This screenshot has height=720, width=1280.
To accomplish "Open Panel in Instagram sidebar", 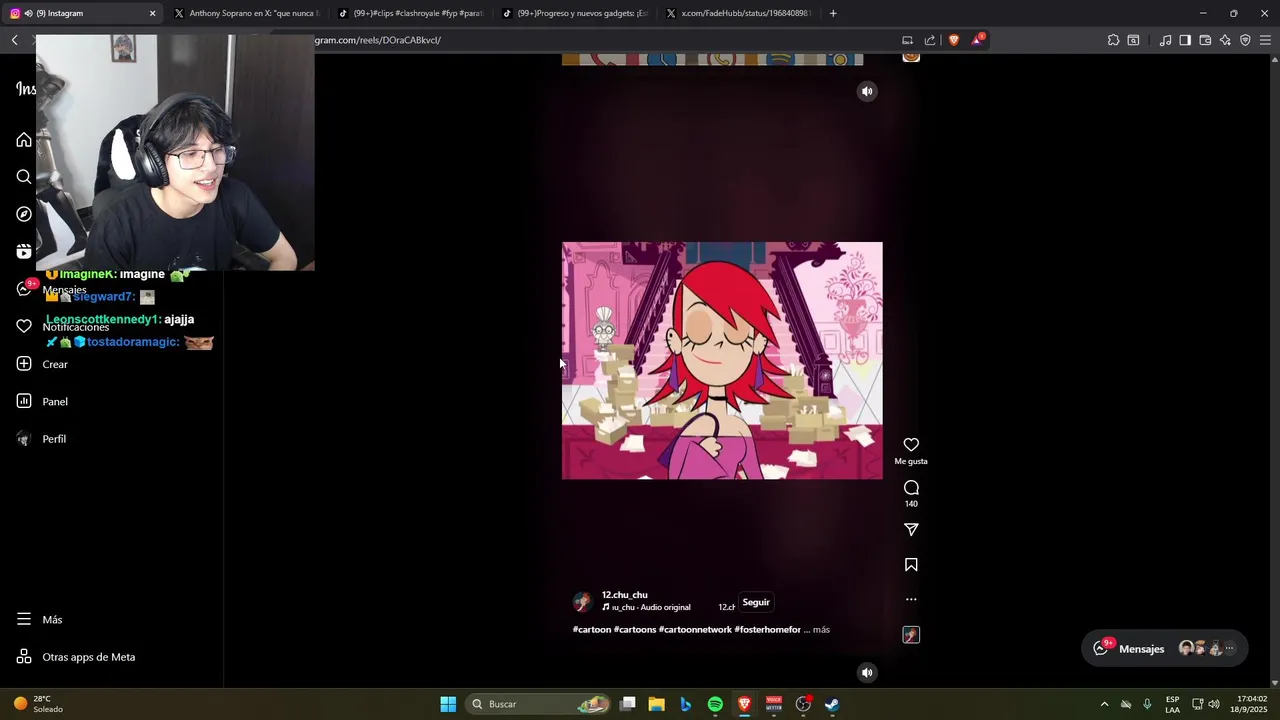I will tap(42, 401).
